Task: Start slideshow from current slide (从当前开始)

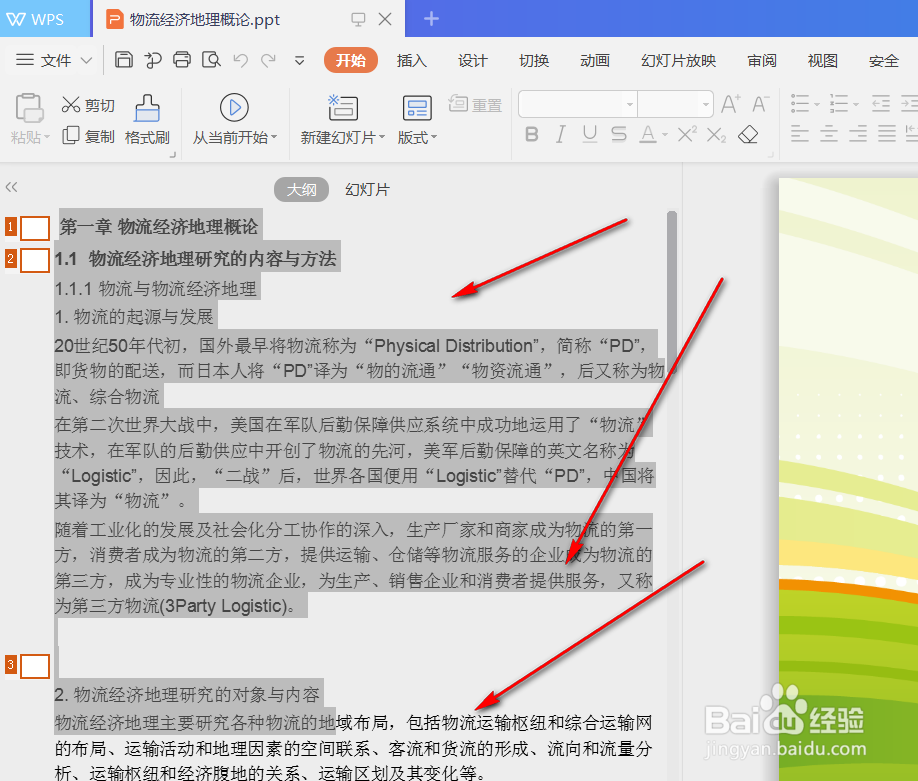Action: tap(233, 120)
